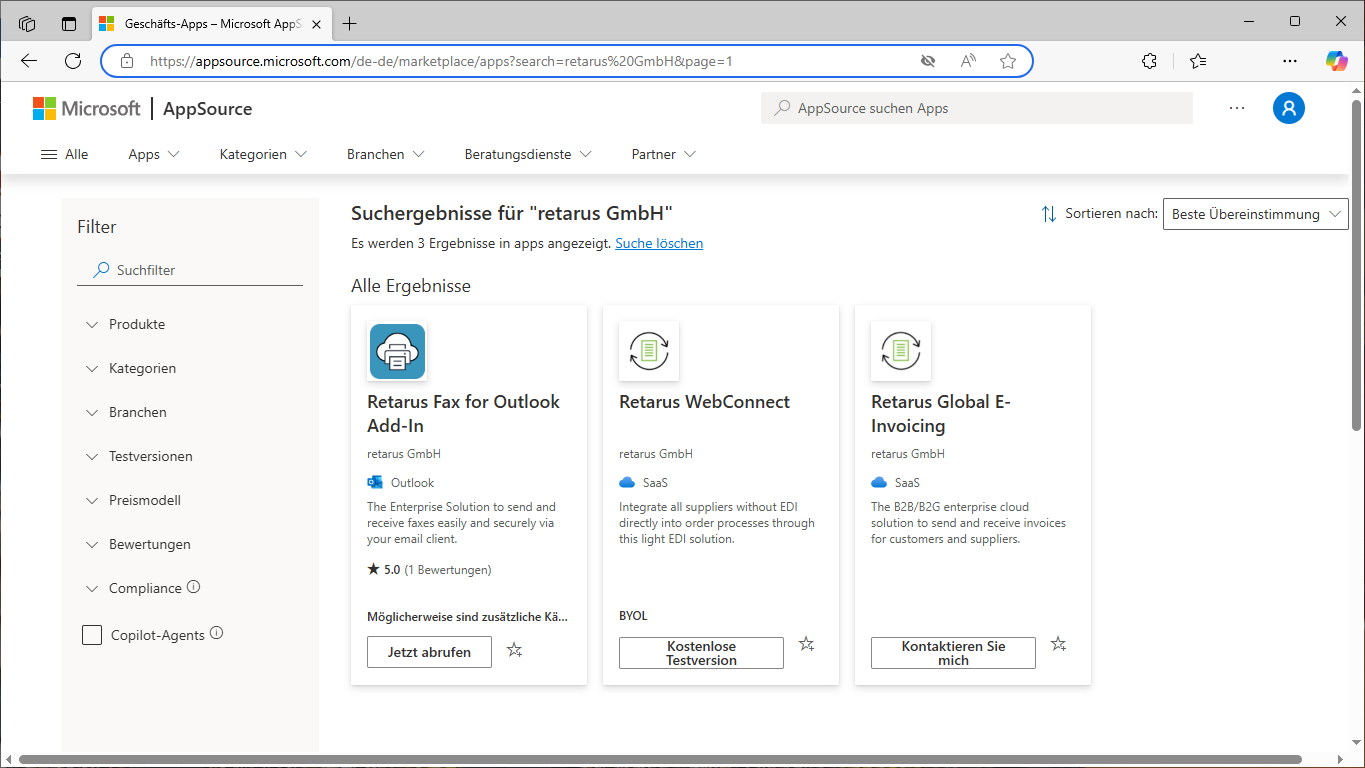Screen dimensions: 1365x768
Task: Open Retarus Global E-Invoicing app icon
Action: coord(901,351)
